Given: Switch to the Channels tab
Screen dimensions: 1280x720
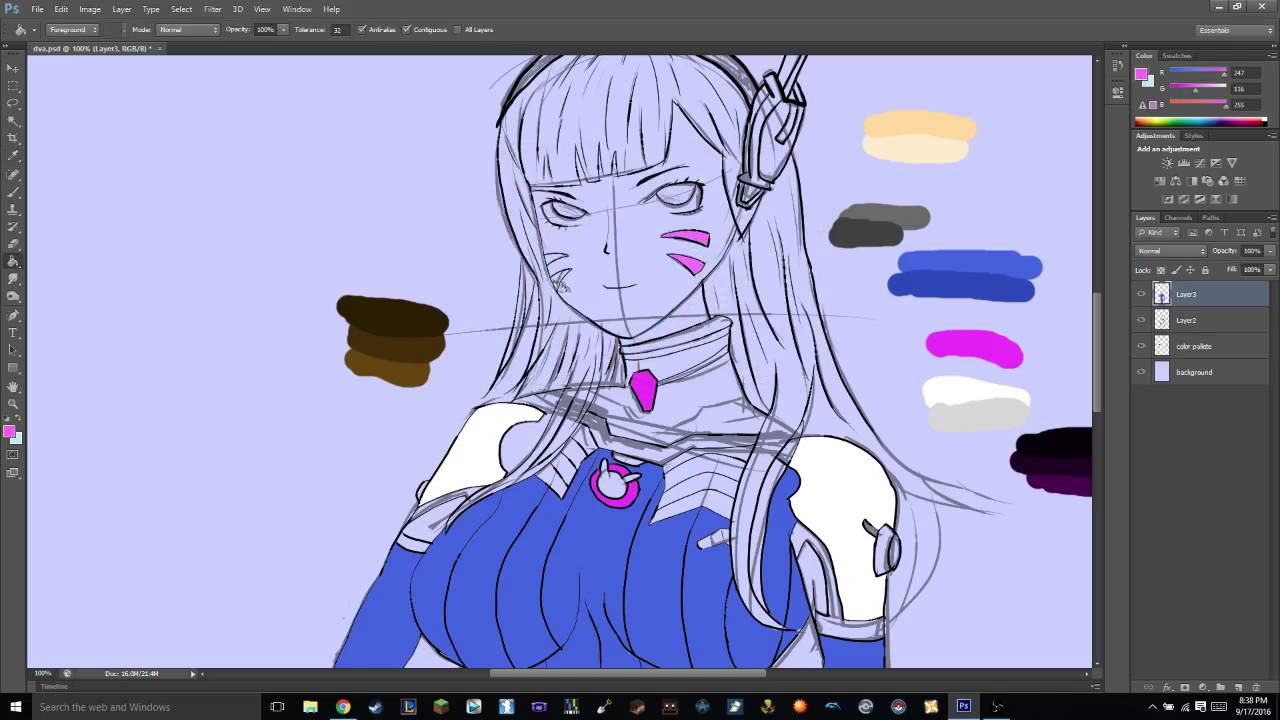Looking at the screenshot, I should [1178, 218].
